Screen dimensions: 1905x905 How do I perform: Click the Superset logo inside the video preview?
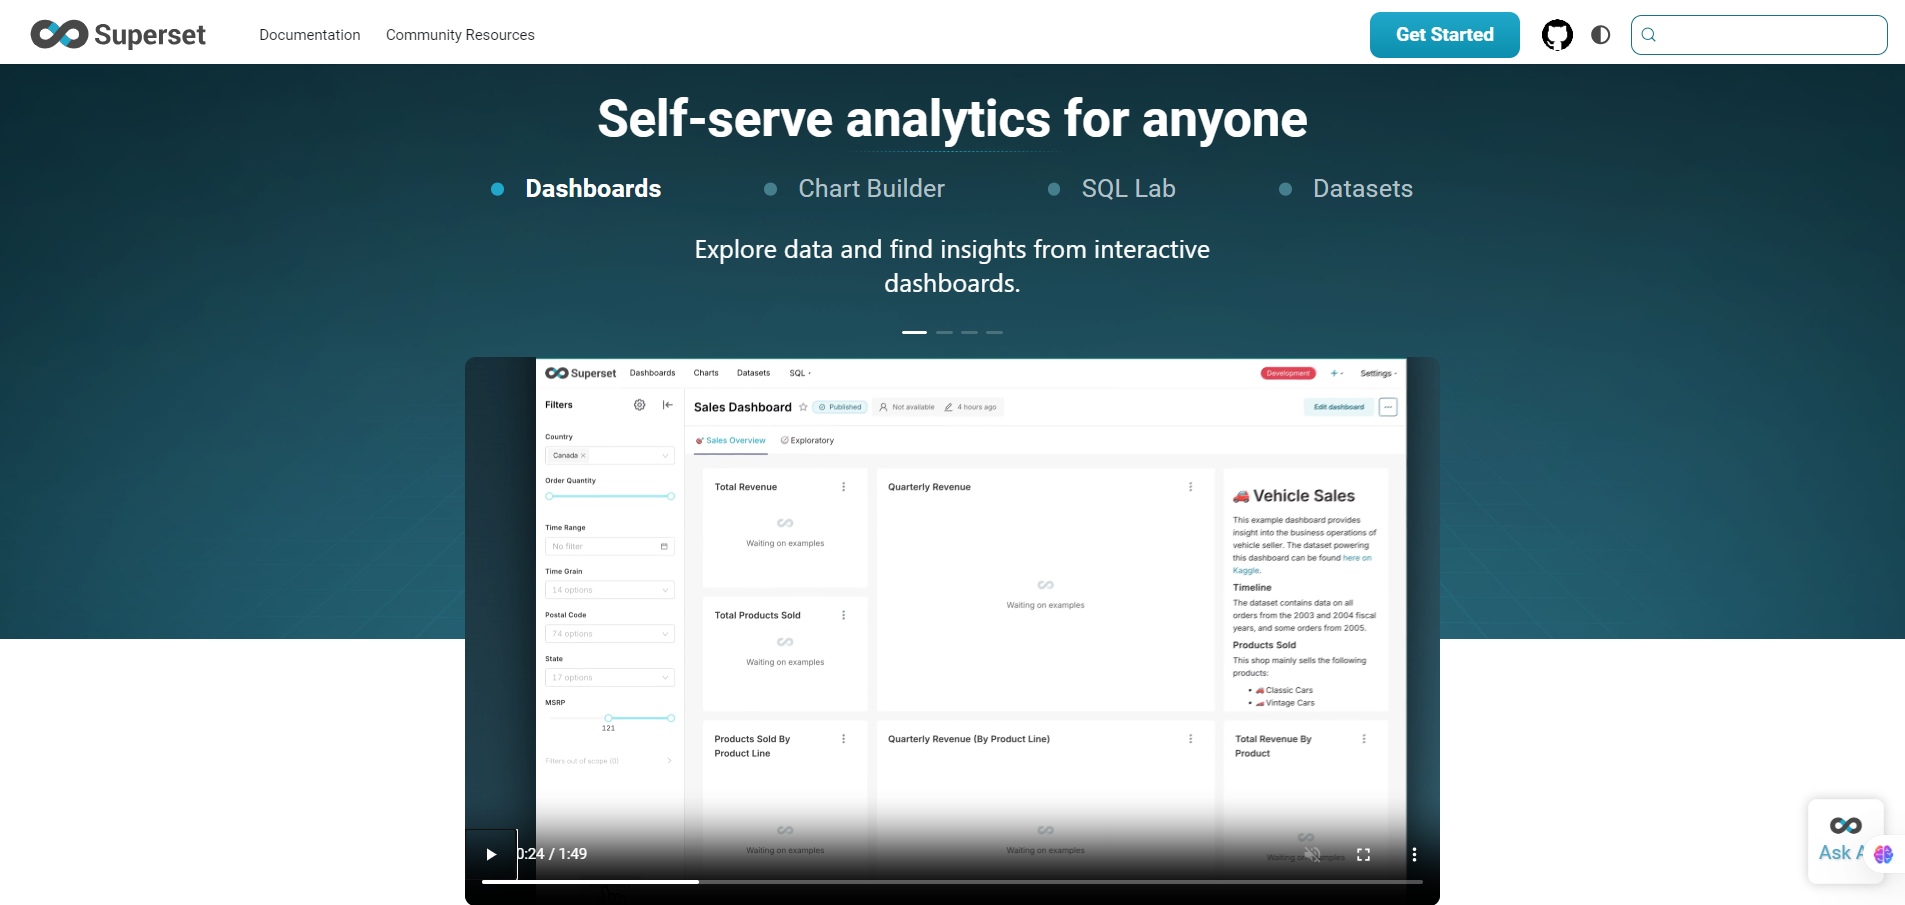(580, 373)
